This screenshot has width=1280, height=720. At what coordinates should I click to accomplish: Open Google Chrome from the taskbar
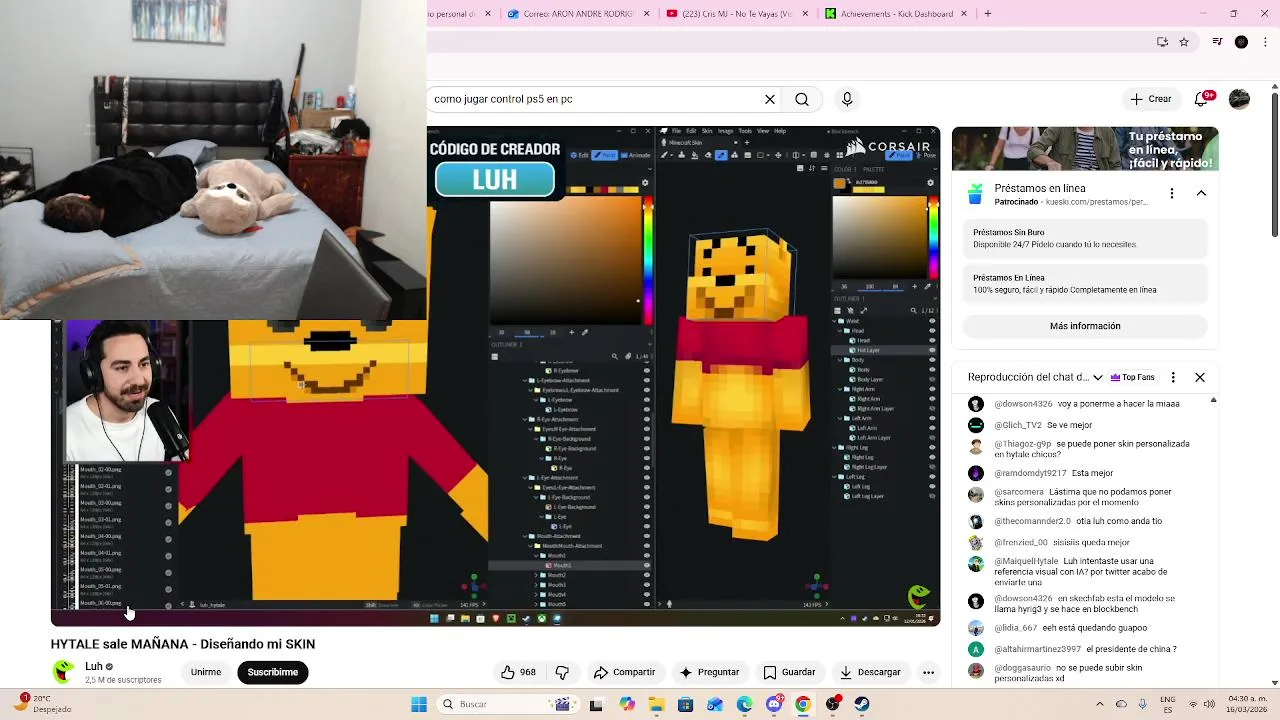(802, 704)
